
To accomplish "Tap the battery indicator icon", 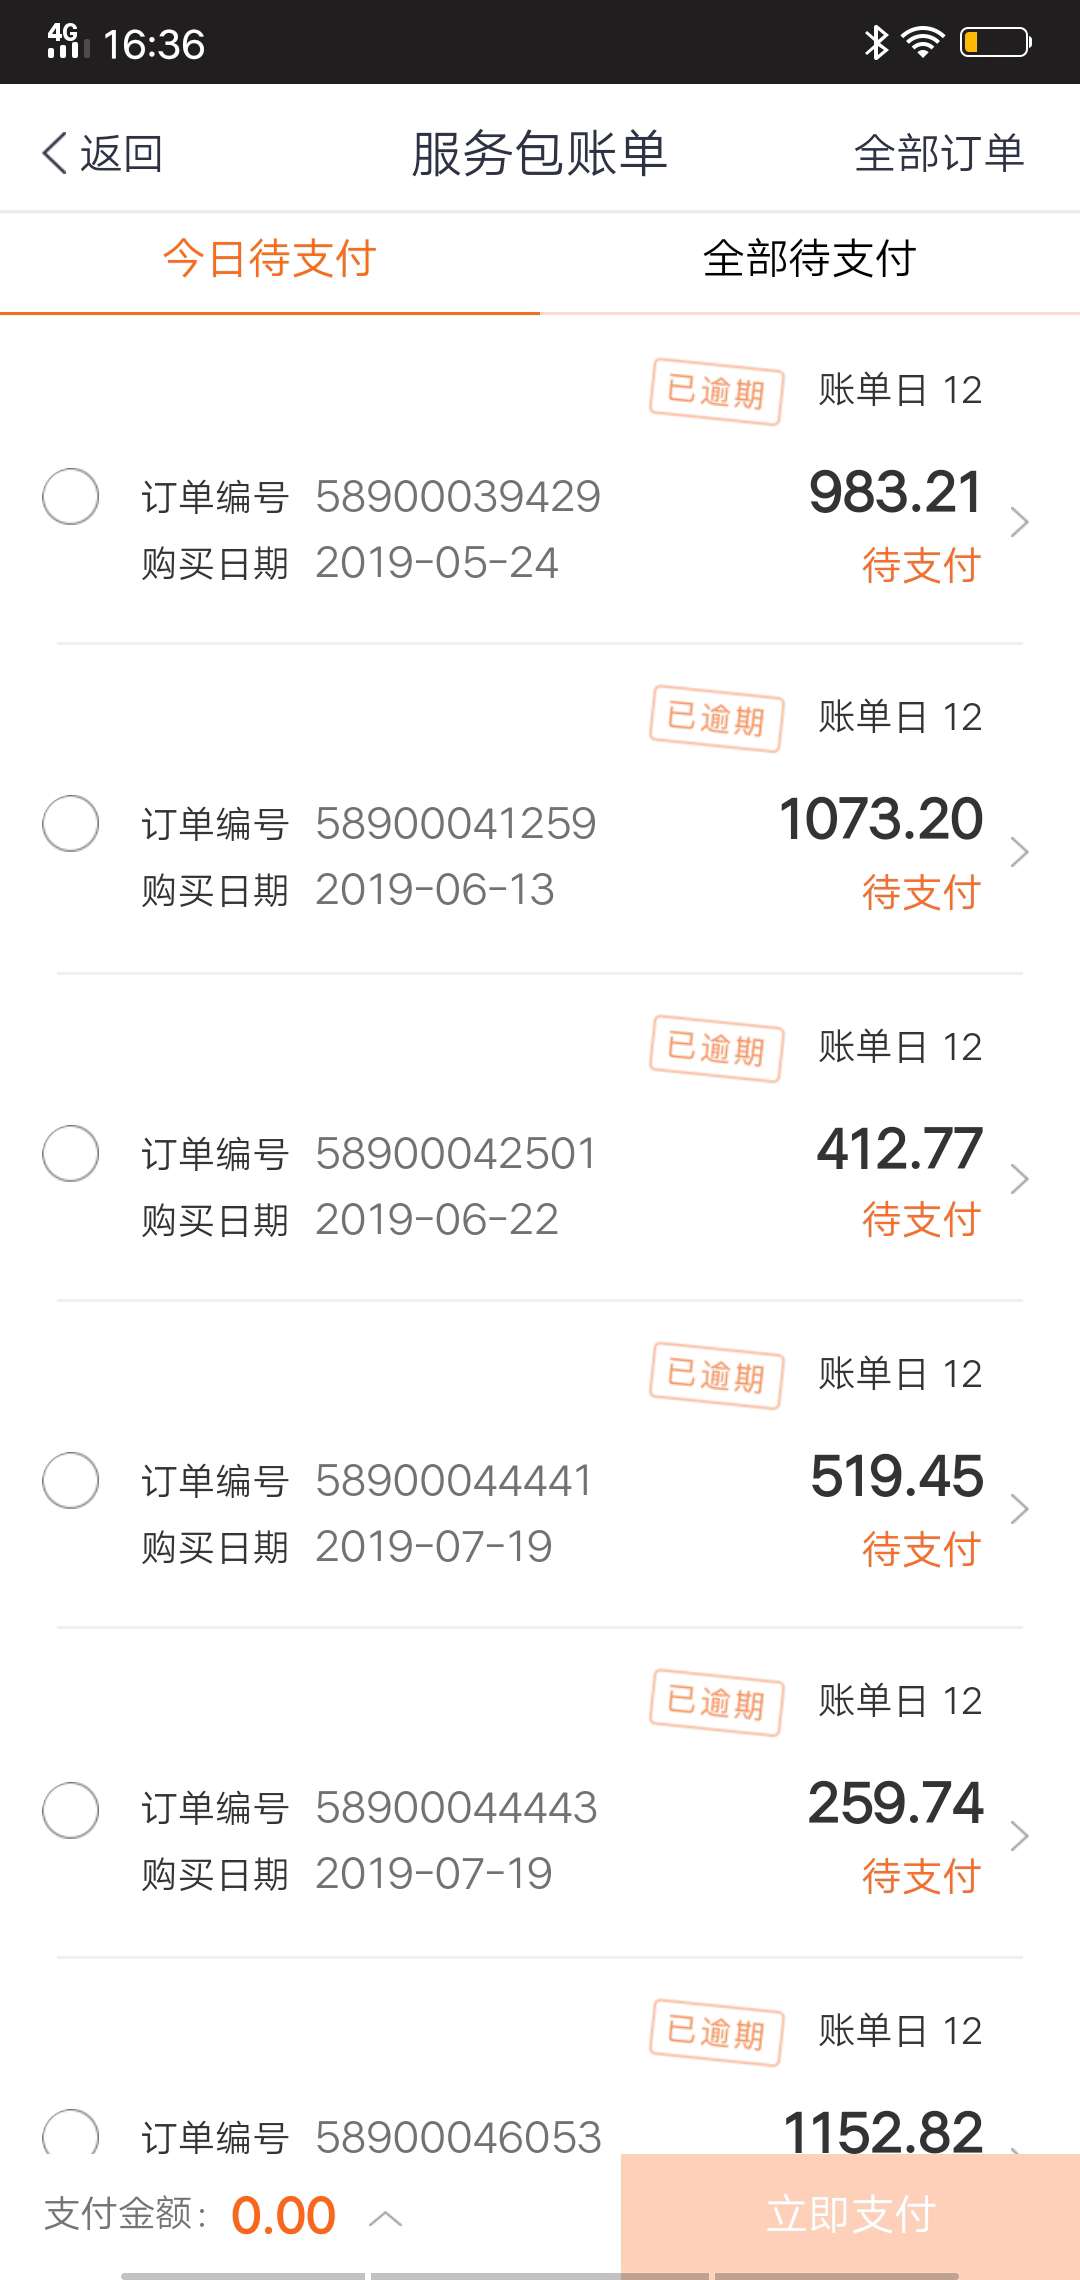I will [x=996, y=42].
